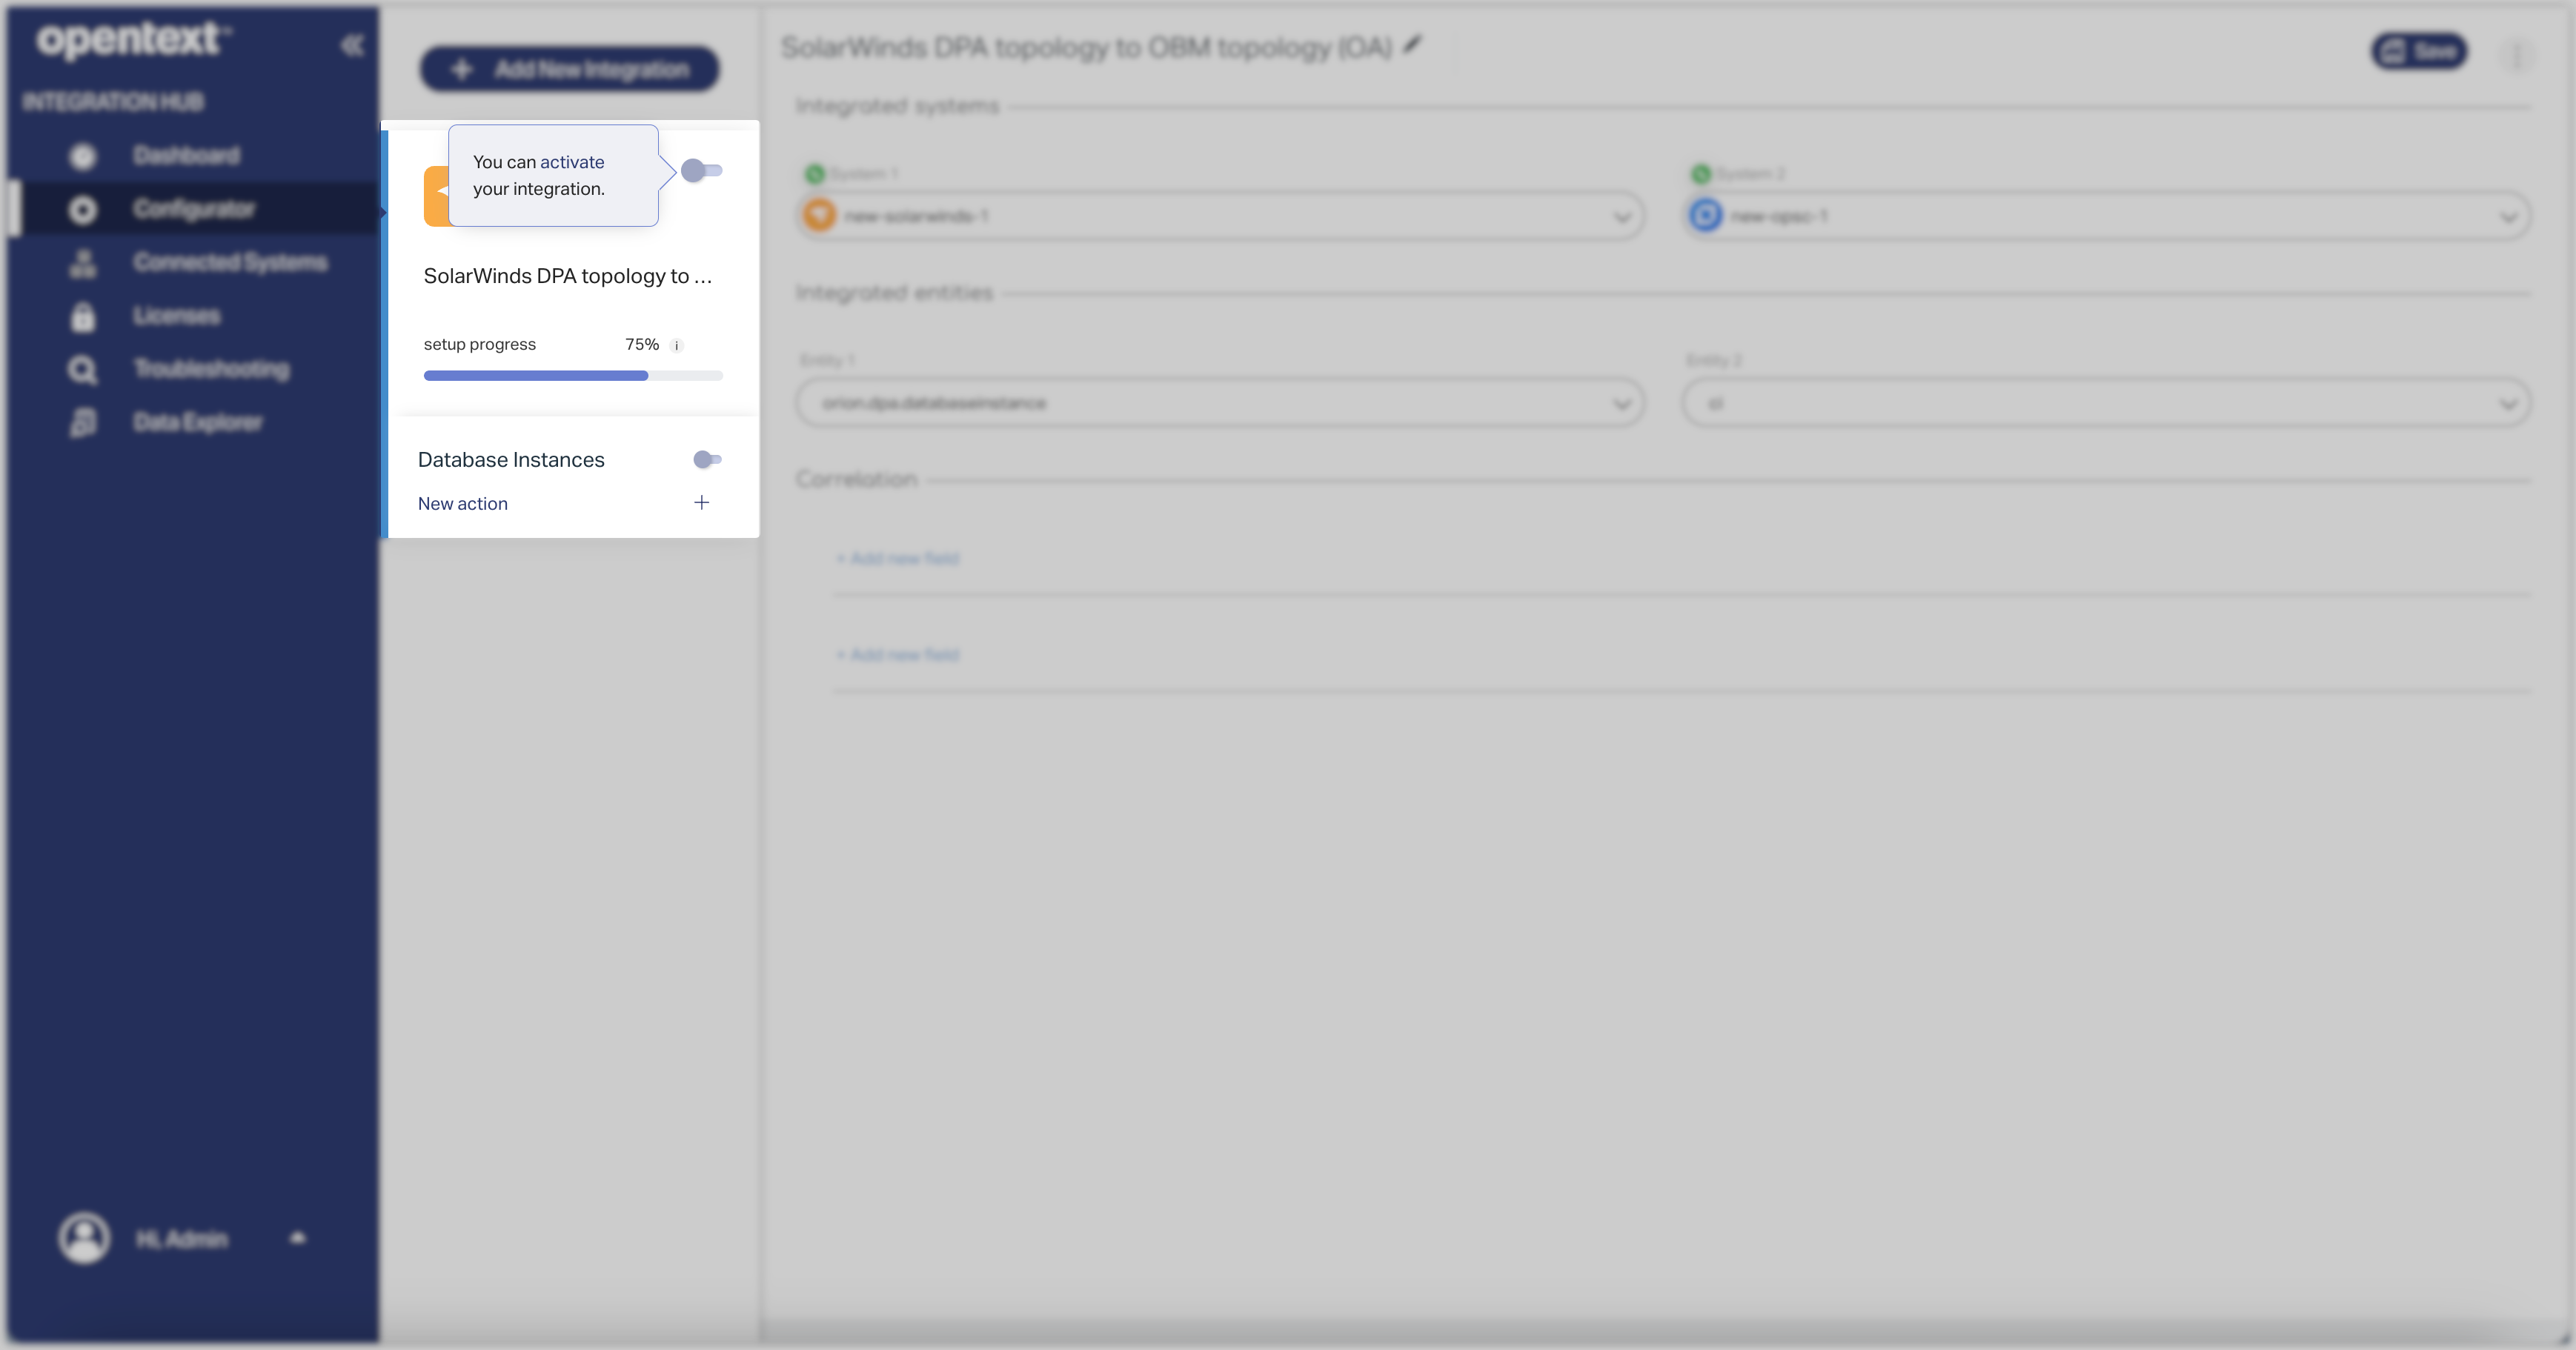Open Connected Systems menu item
This screenshot has height=1350, width=2576.
[230, 263]
